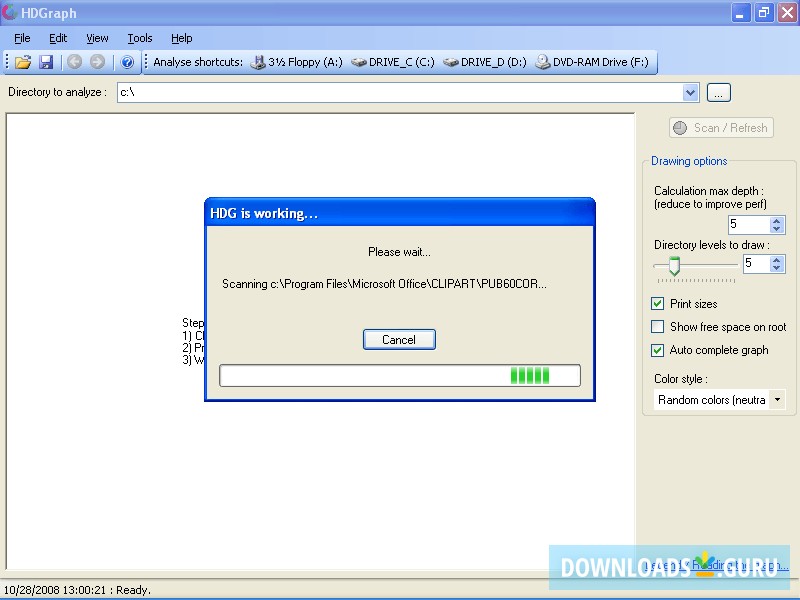Click the status bar "Ready." message
Image resolution: width=800 pixels, height=600 pixels.
click(133, 590)
